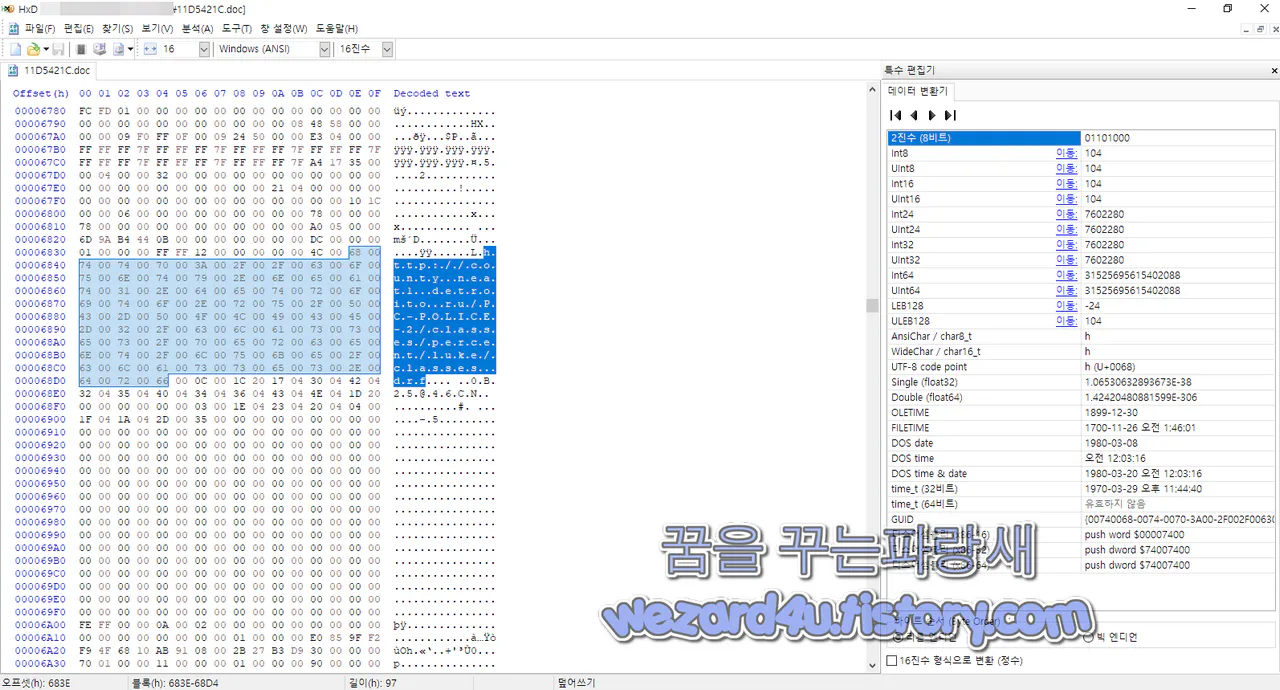Screen dimensions: 1280x690
Task: Click the binary value 01101000
Action: pyautogui.click(x=1107, y=138)
